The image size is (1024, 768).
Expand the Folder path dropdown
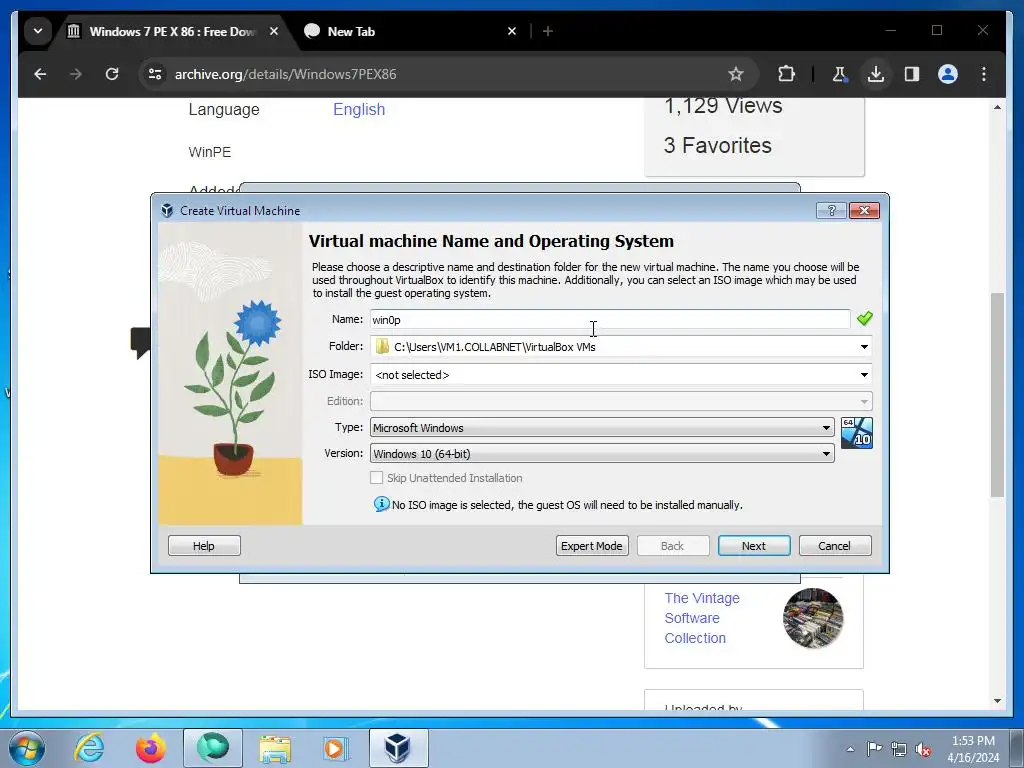(x=864, y=347)
